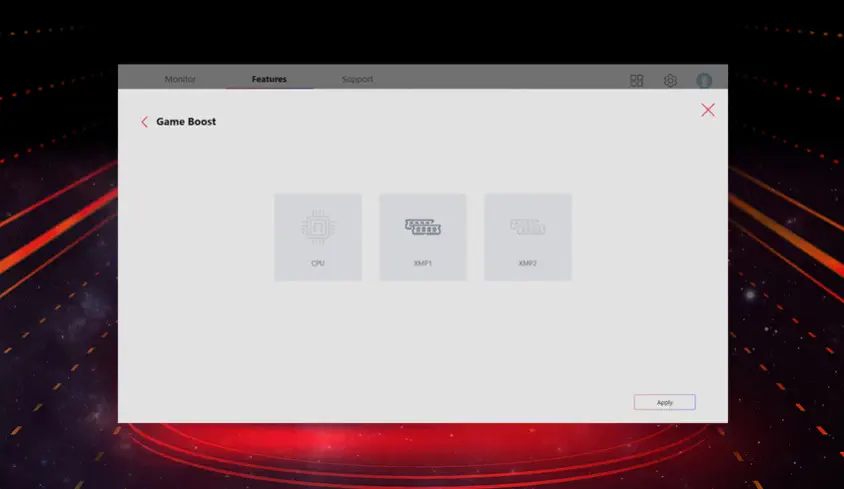Open the user profile avatar

pyautogui.click(x=704, y=80)
